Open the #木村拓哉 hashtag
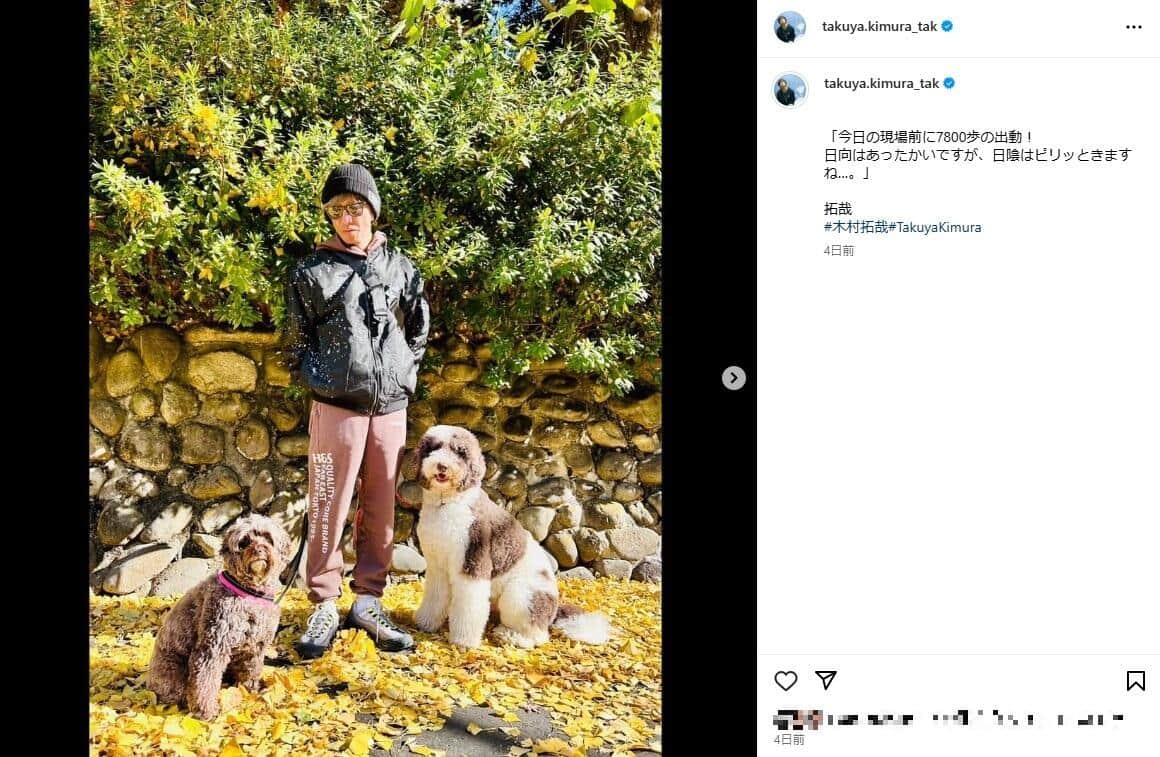Screen dimensions: 1160x757 tap(856, 227)
